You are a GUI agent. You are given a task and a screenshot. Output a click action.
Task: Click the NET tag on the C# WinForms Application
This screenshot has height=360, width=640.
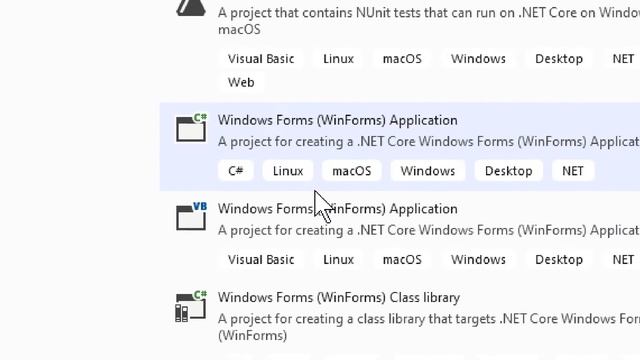(x=573, y=171)
